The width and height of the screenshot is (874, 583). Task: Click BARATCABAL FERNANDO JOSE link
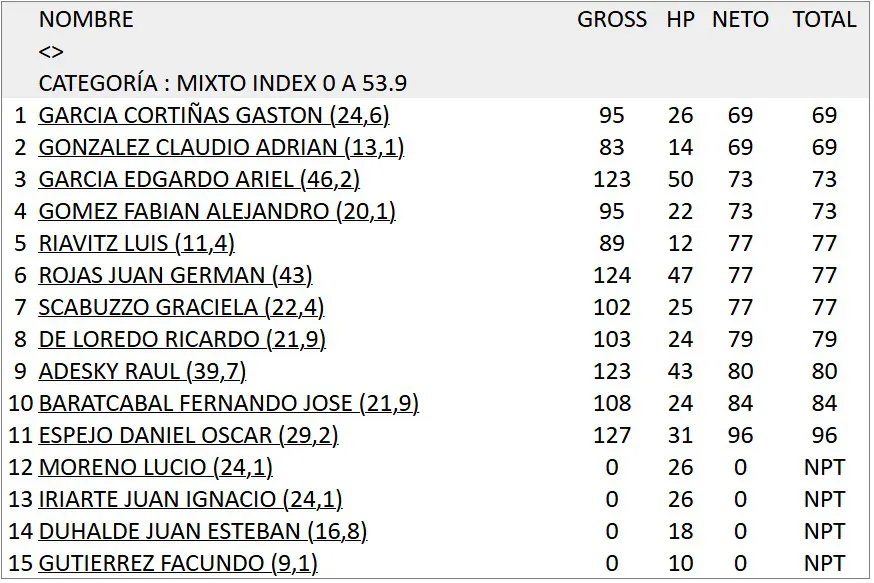pos(228,404)
